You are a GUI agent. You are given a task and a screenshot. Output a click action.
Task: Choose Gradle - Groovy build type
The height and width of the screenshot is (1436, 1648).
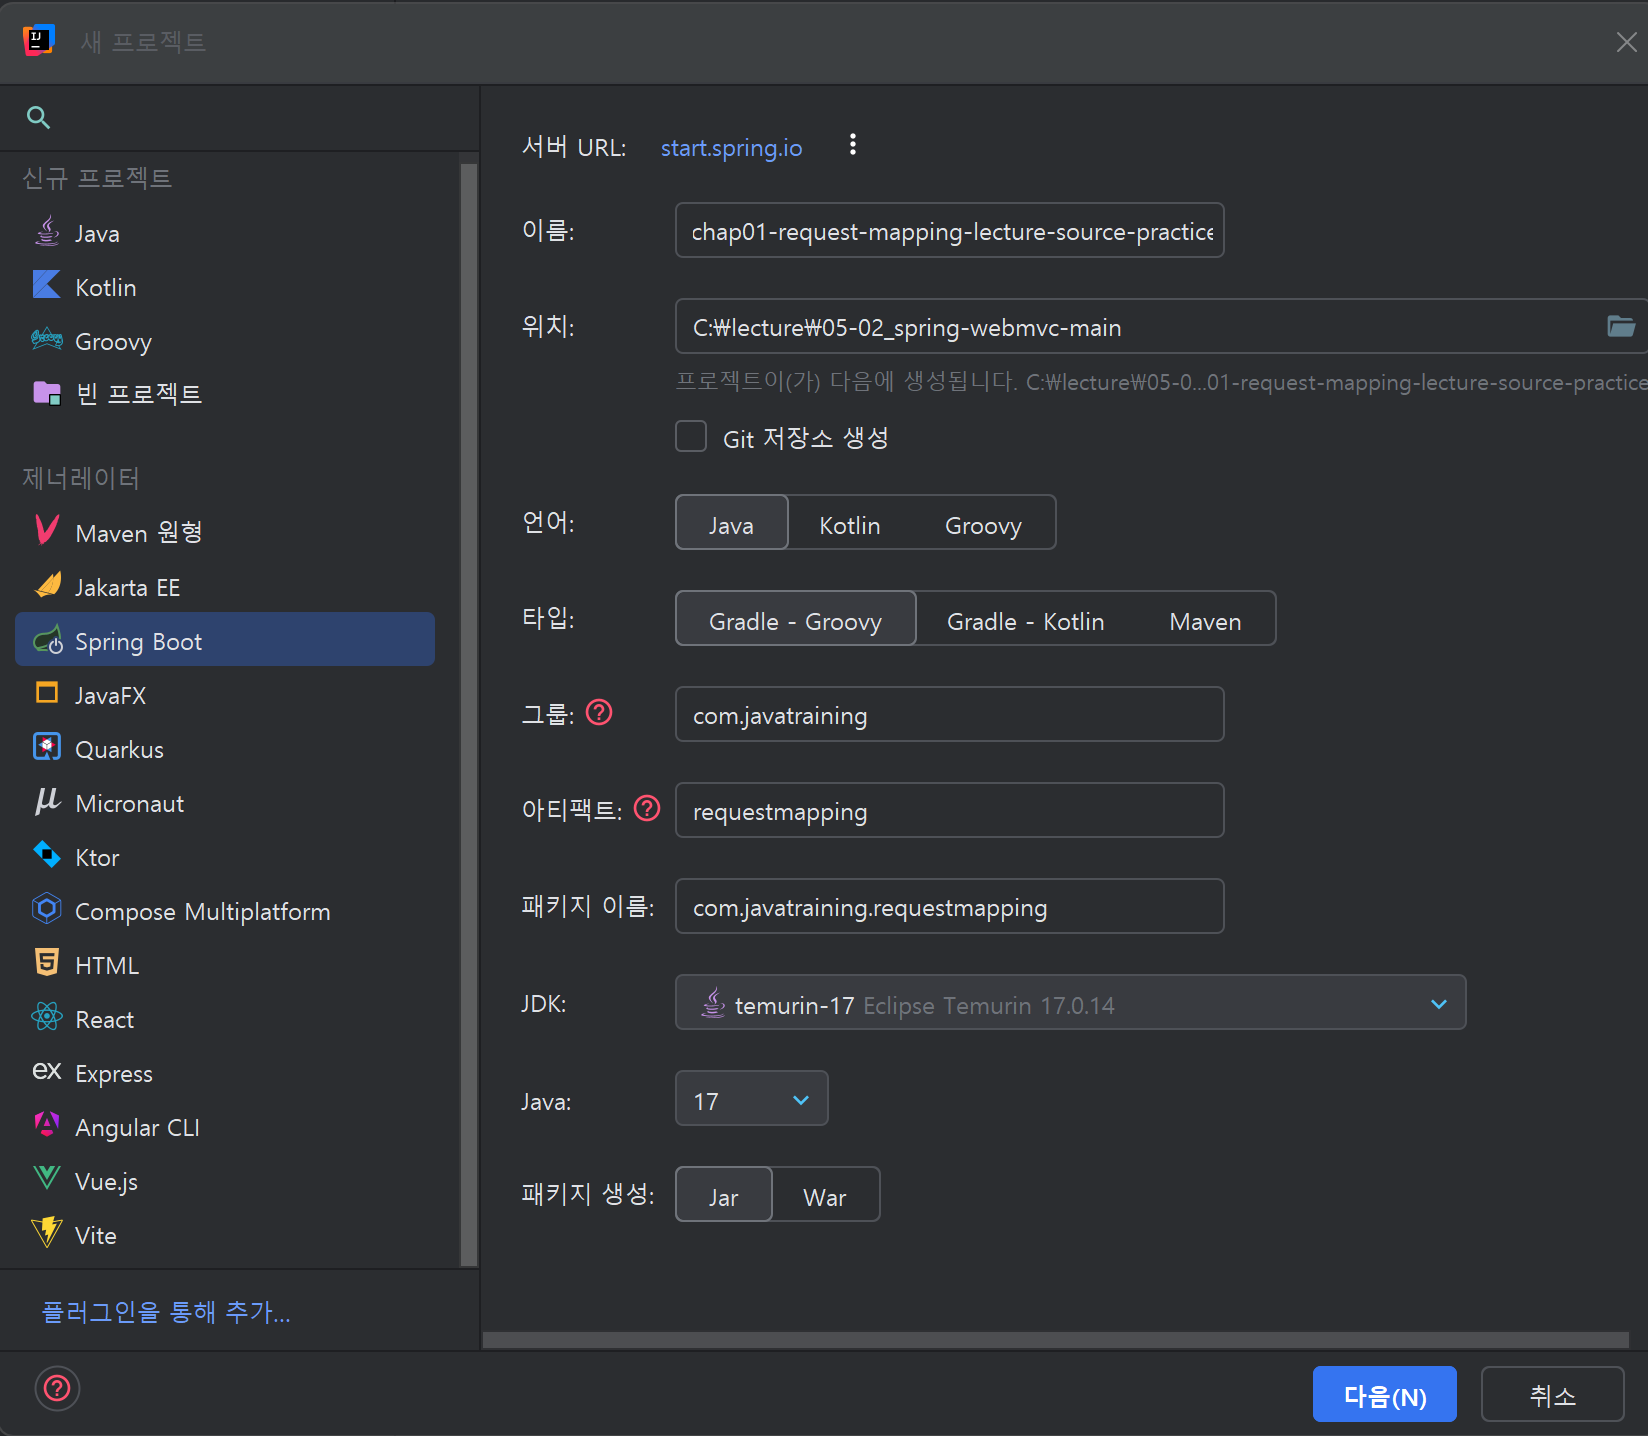796,619
